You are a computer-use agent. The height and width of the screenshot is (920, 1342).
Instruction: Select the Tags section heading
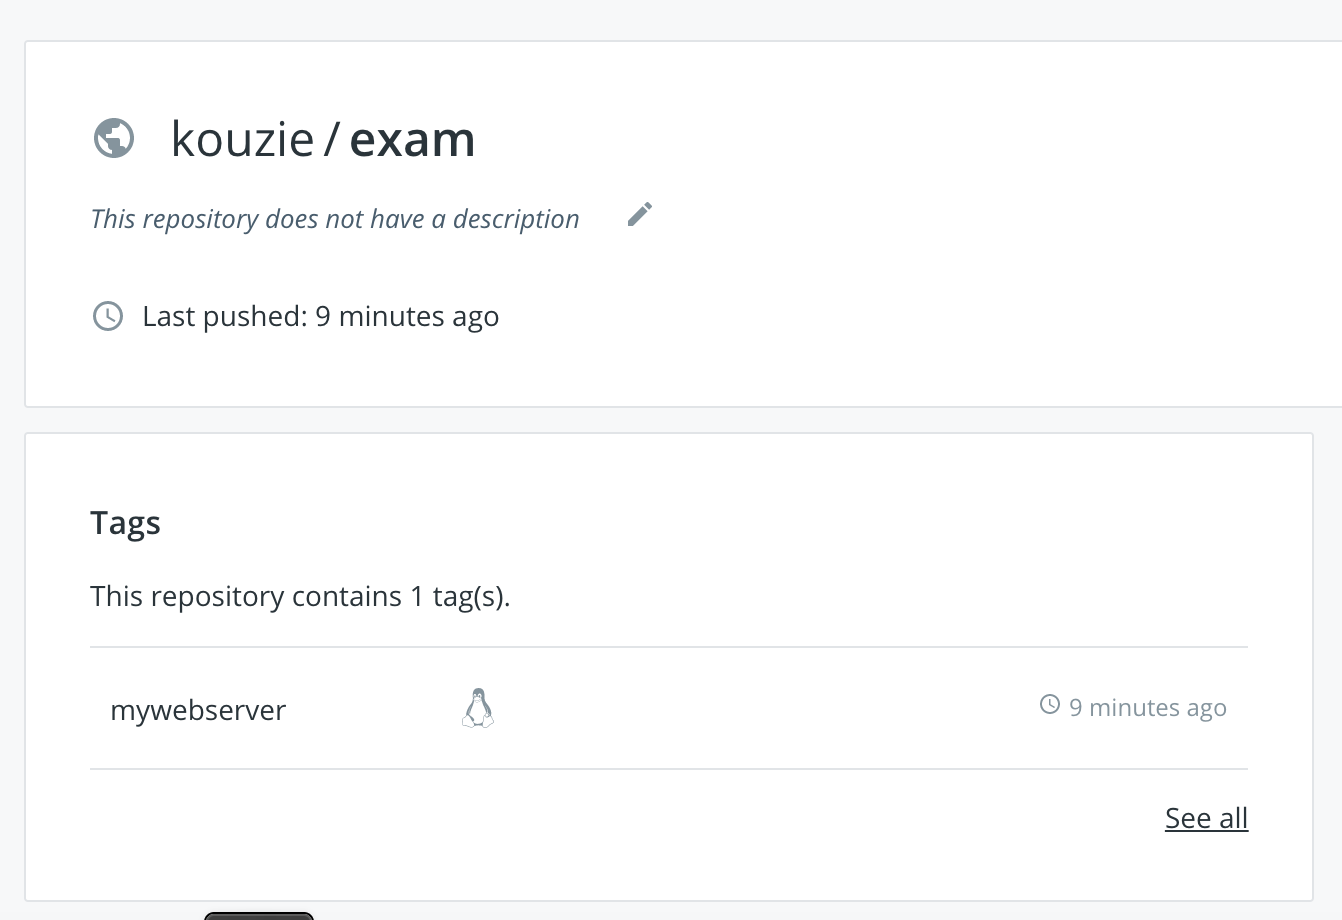(125, 522)
